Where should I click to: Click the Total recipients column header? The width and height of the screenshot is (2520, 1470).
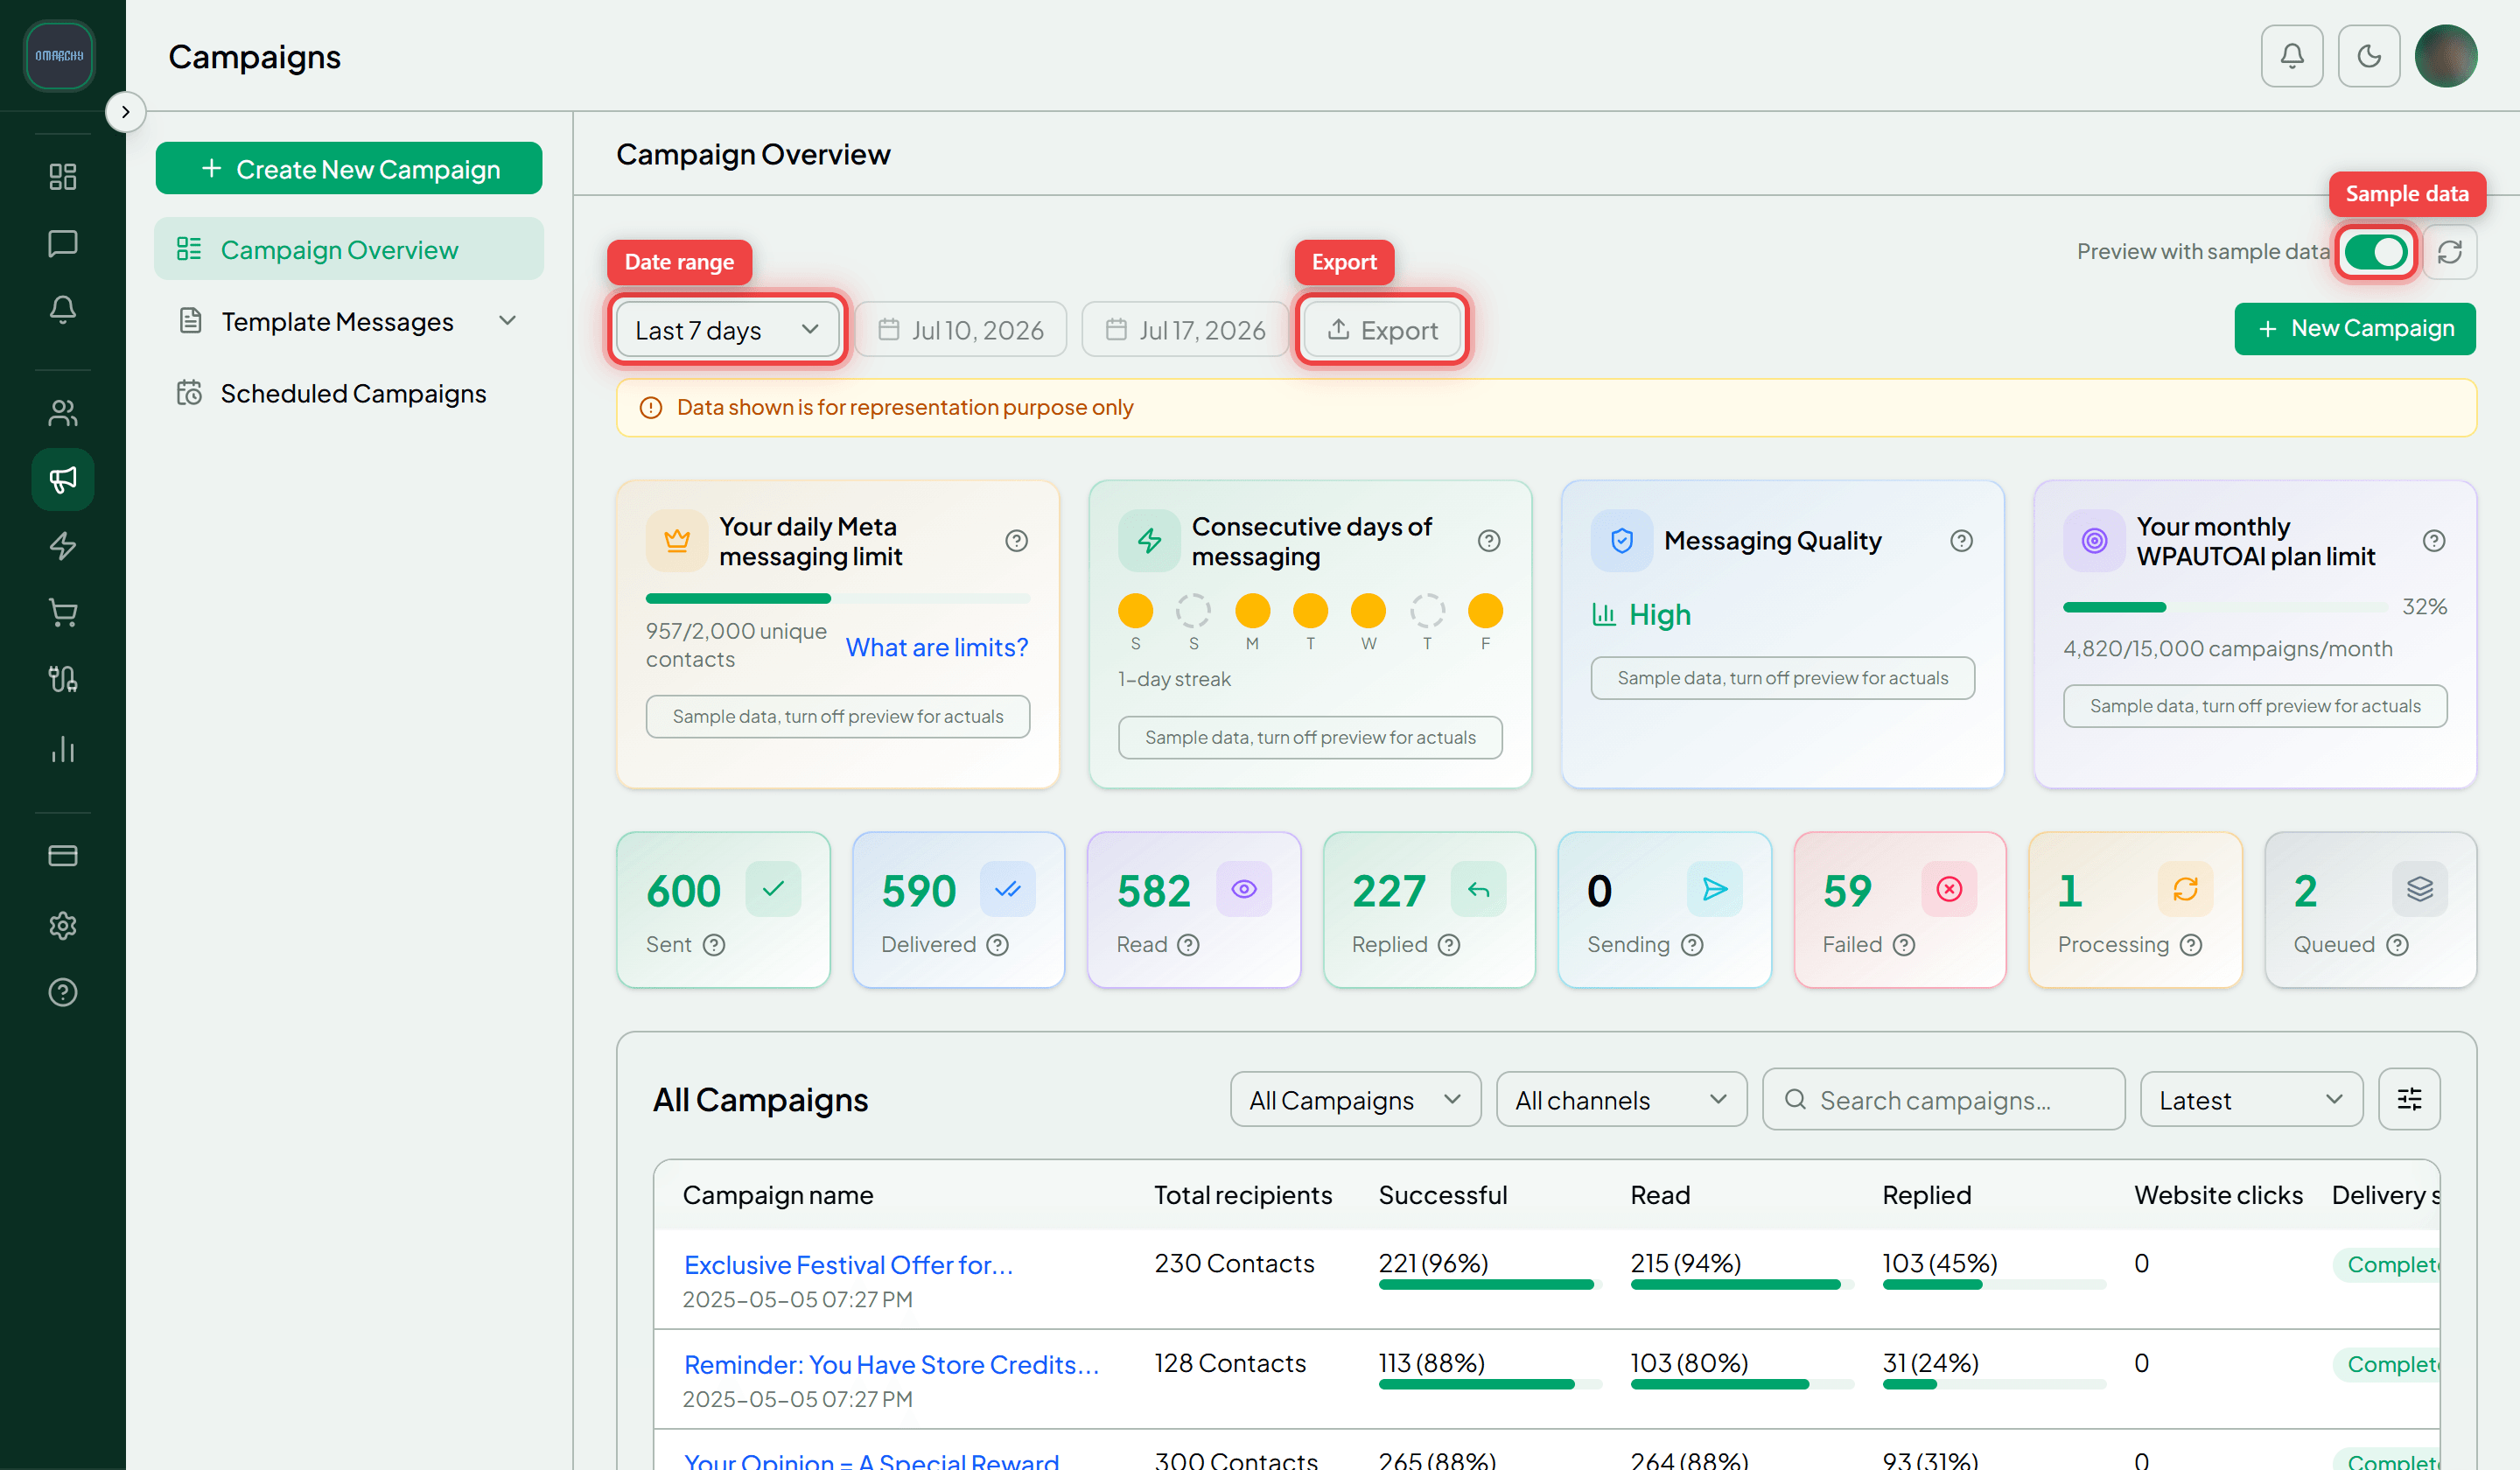(x=1243, y=1195)
